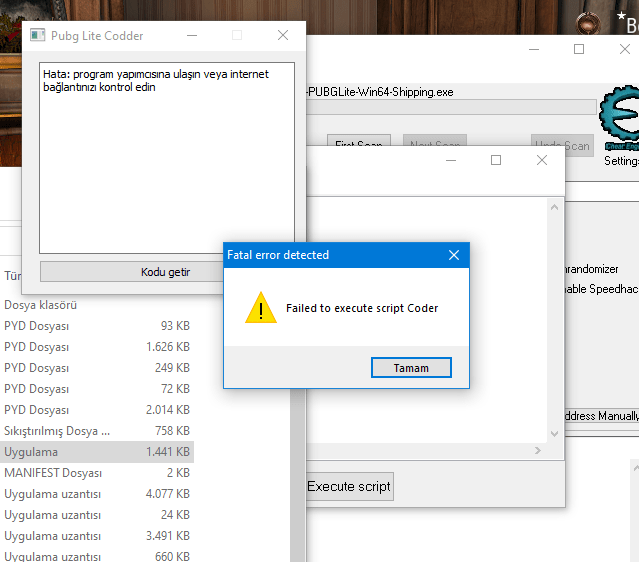Click the Enable Speedhack option text
Viewport: 639px width, 562px height.
(602, 289)
